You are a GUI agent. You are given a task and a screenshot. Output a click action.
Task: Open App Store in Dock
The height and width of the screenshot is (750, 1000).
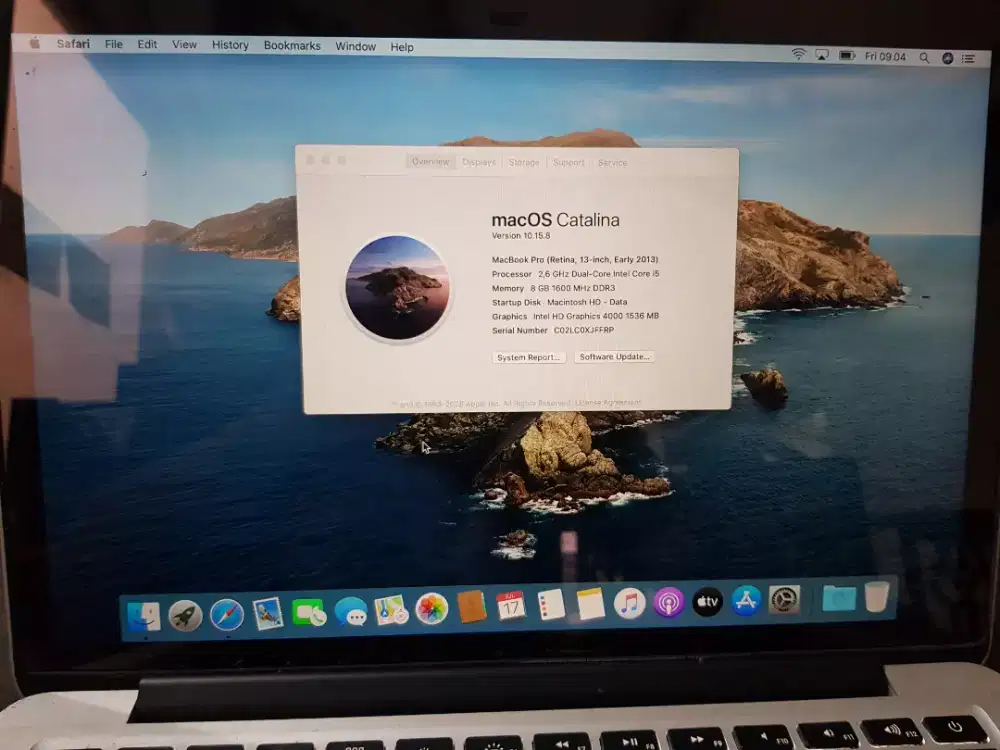(746, 601)
